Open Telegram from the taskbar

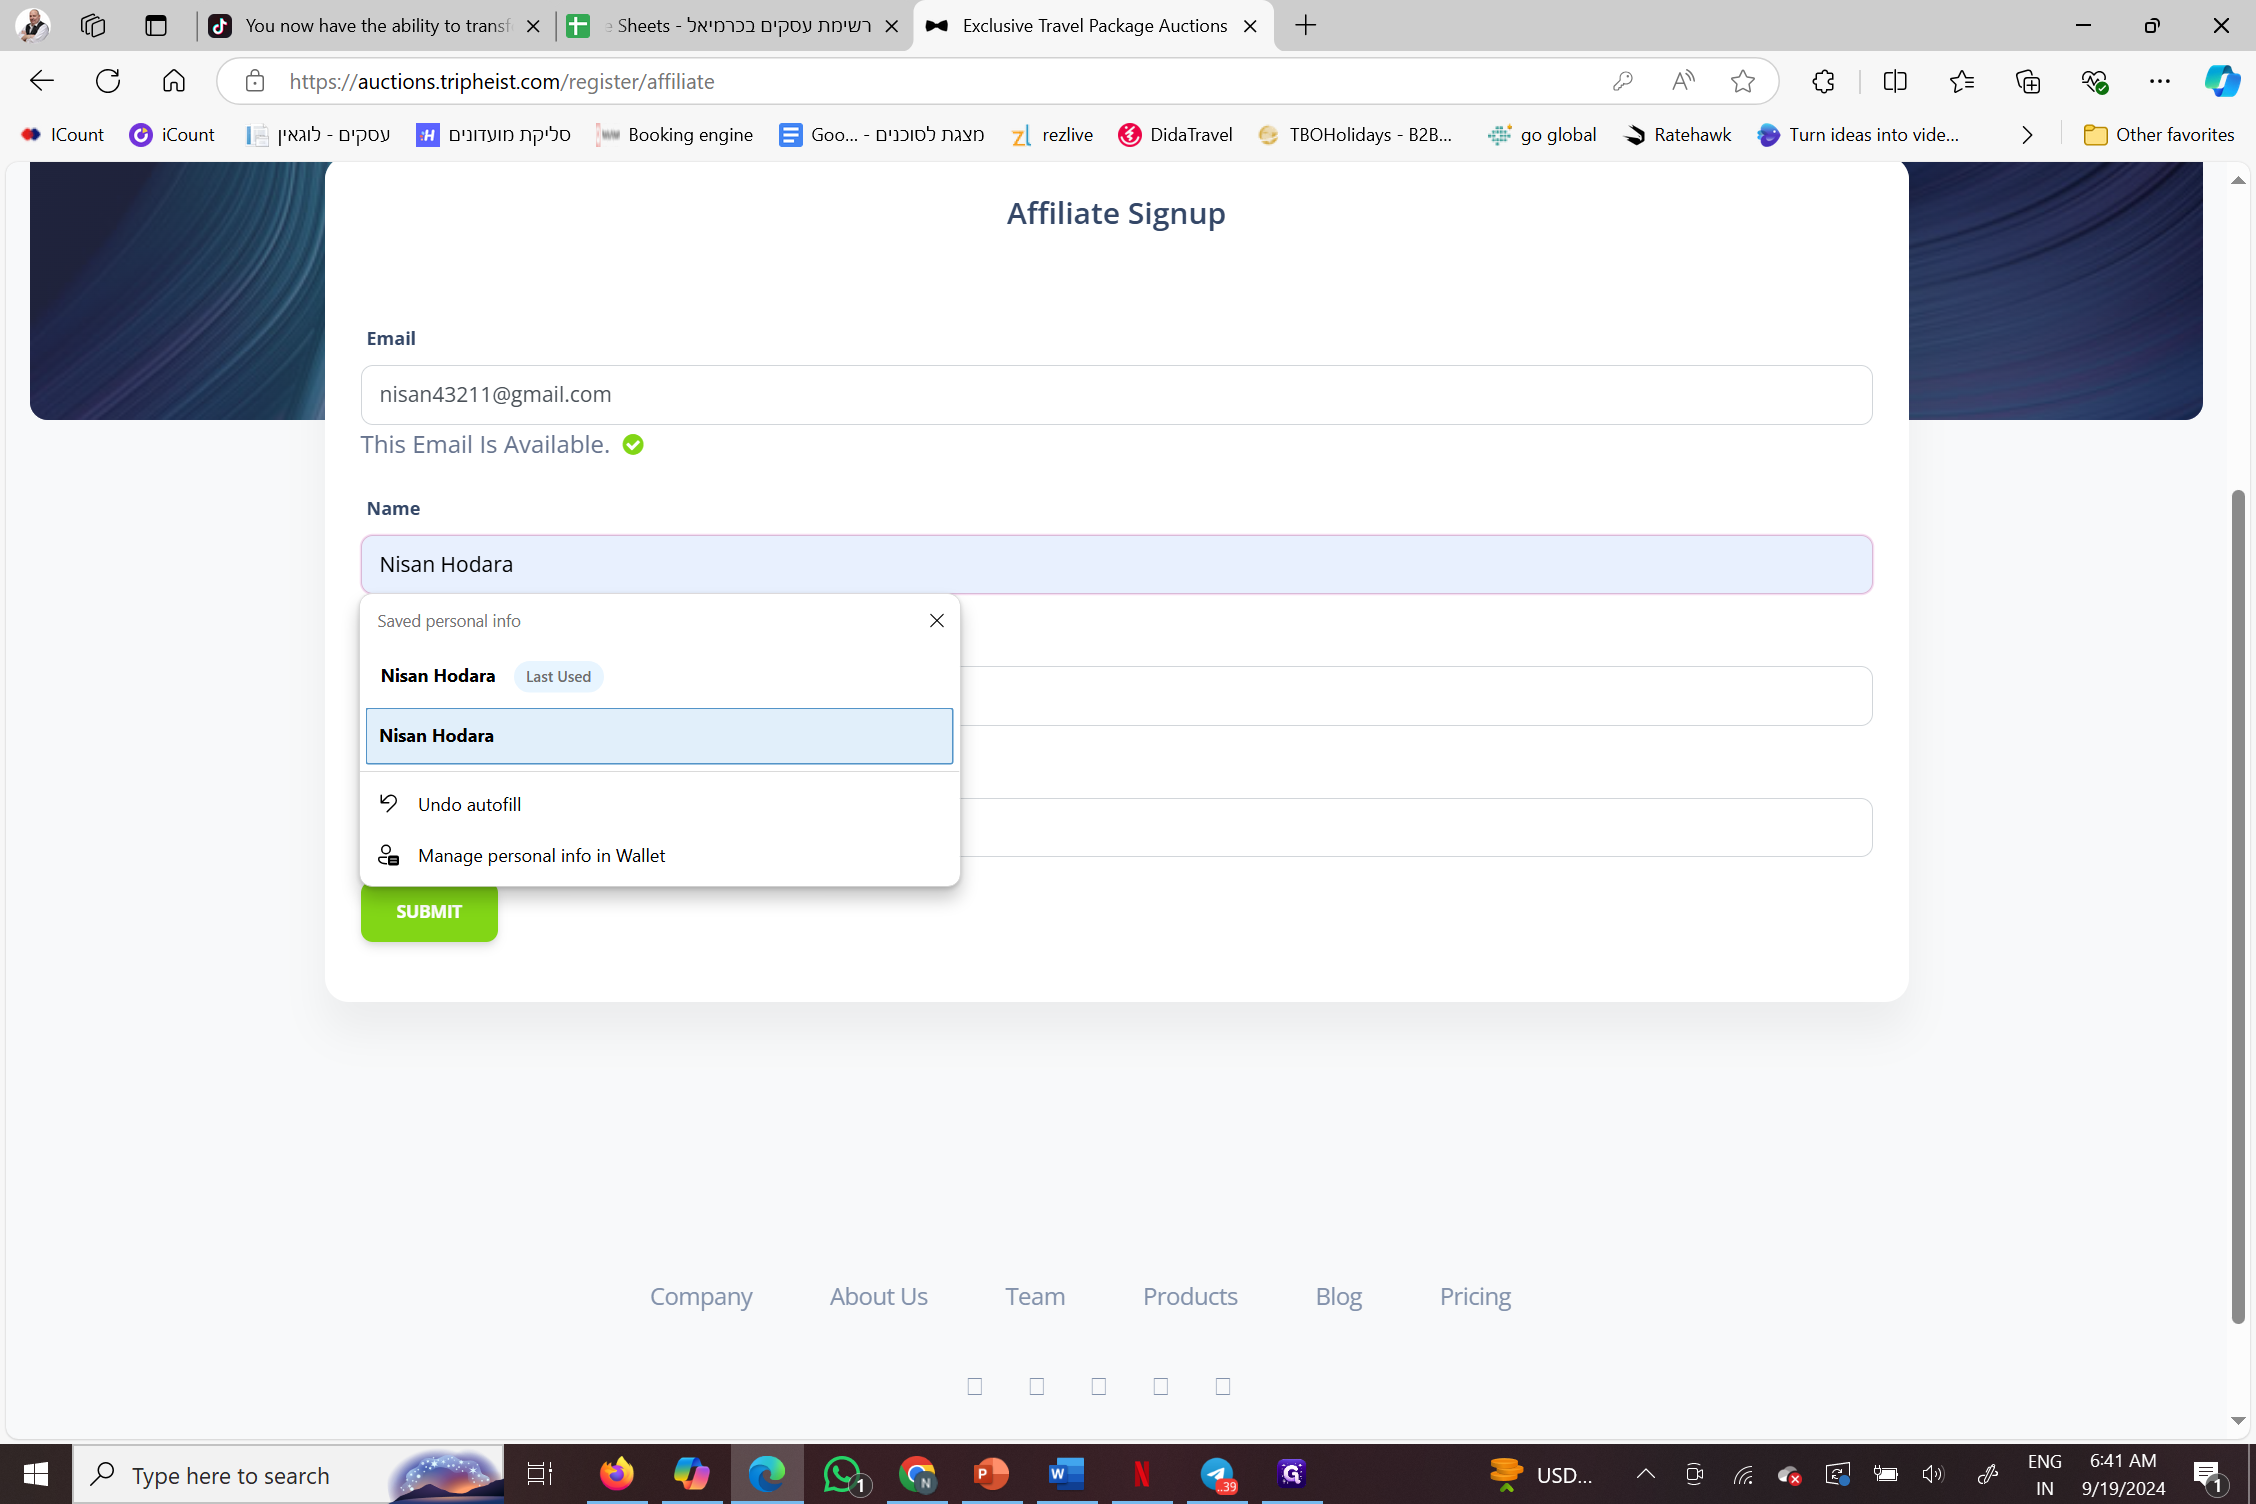(1217, 1474)
